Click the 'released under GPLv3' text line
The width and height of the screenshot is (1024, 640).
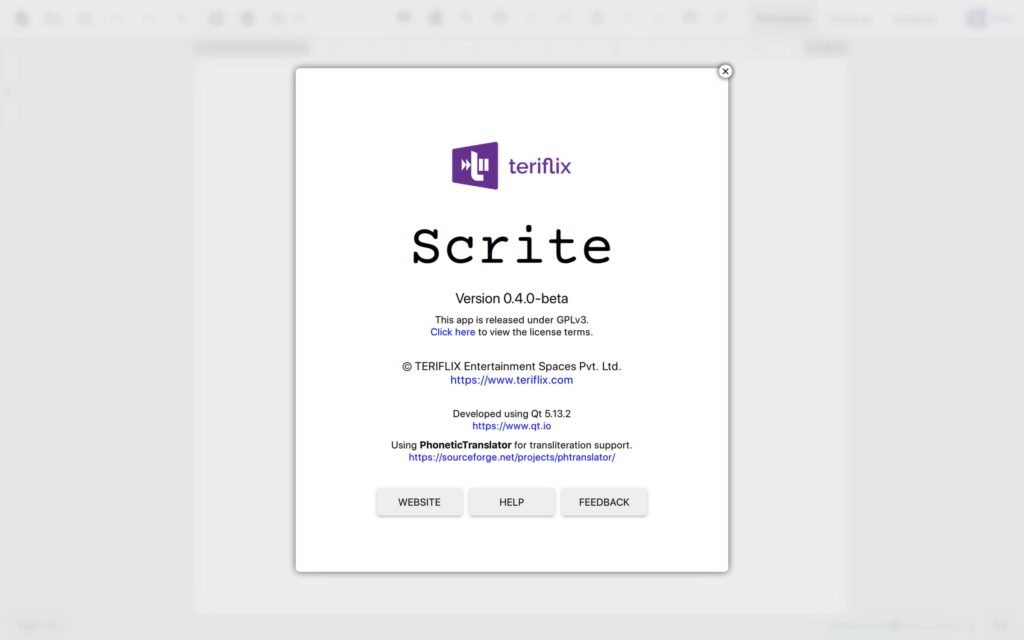click(x=511, y=320)
